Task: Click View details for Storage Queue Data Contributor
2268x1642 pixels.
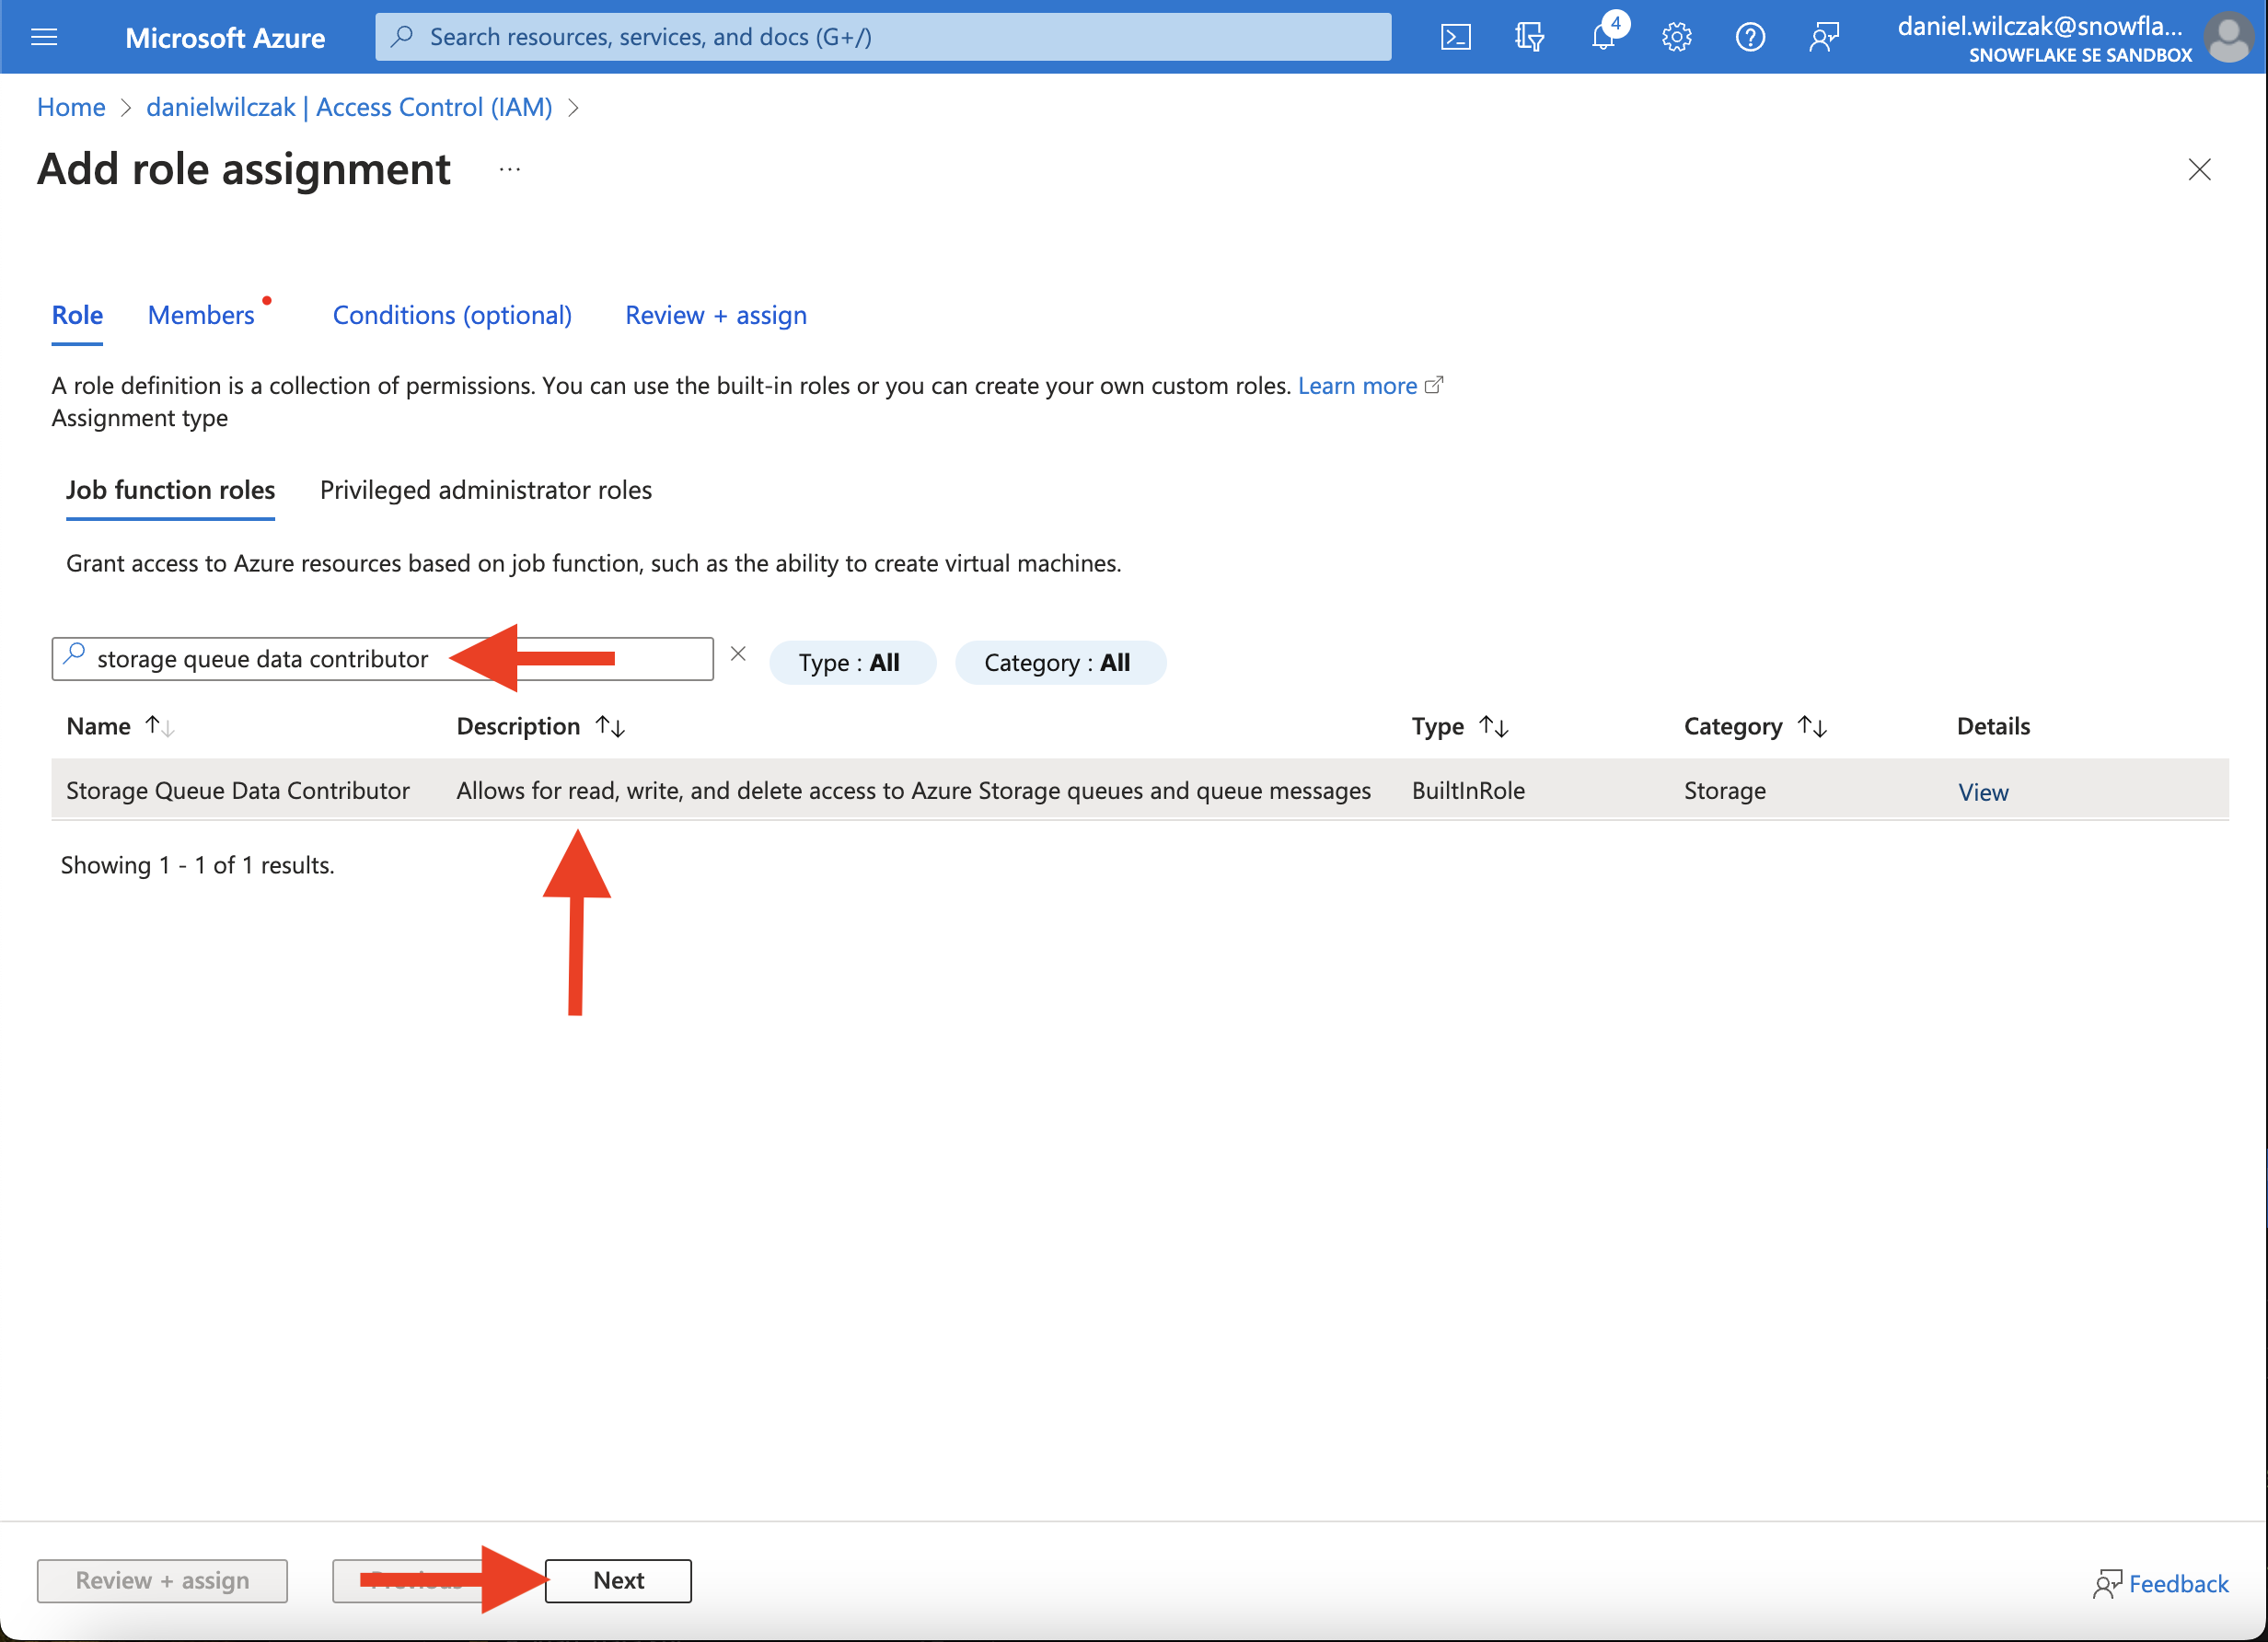Action: click(1983, 792)
